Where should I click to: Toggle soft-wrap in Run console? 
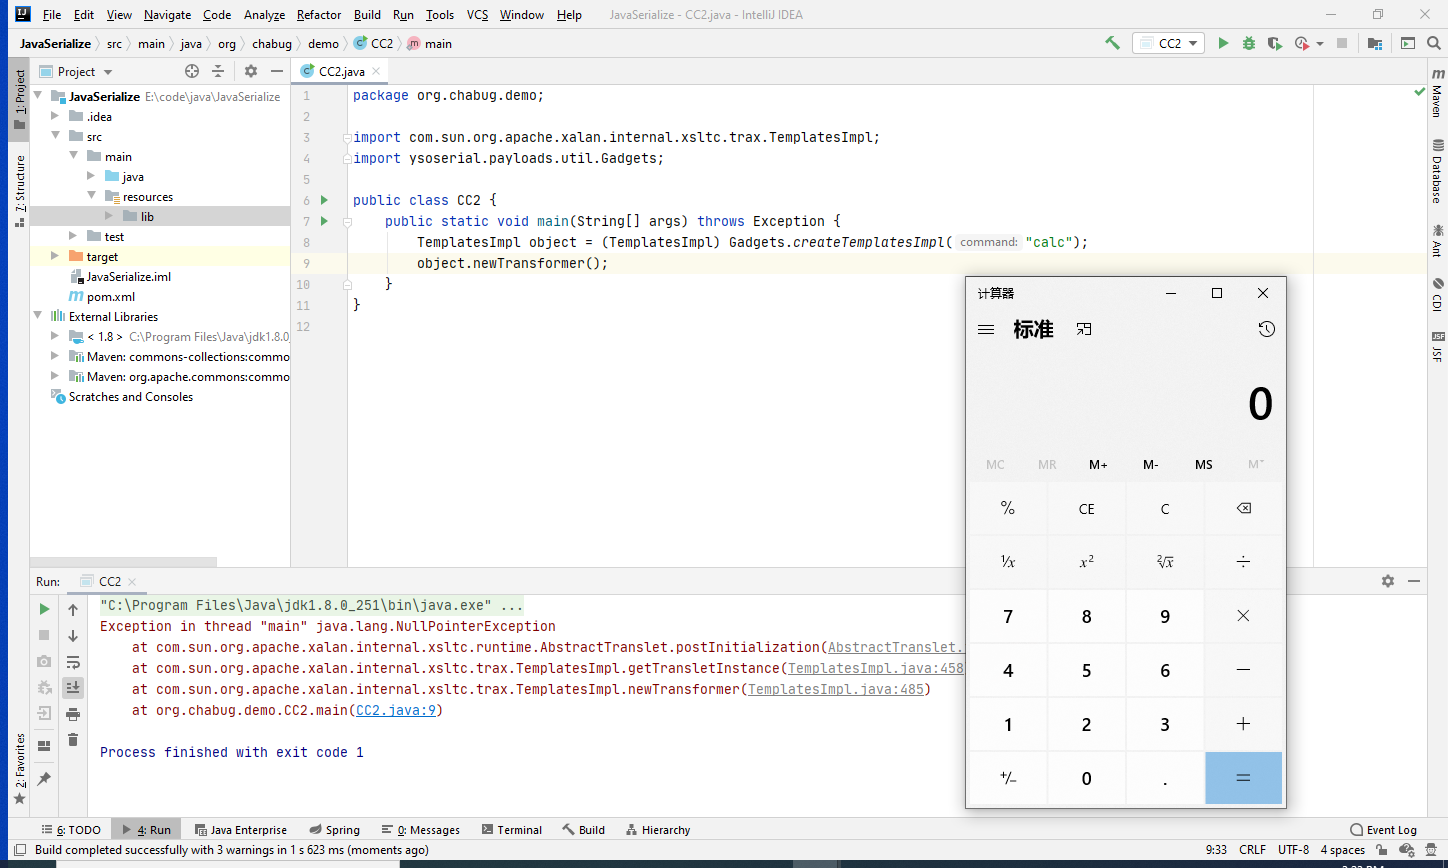73,662
